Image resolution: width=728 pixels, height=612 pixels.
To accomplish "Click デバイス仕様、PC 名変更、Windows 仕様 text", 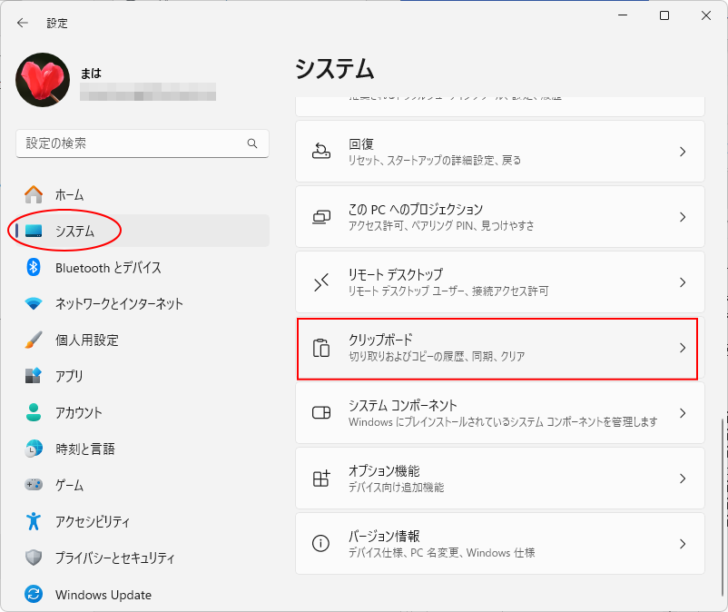I will point(442,553).
